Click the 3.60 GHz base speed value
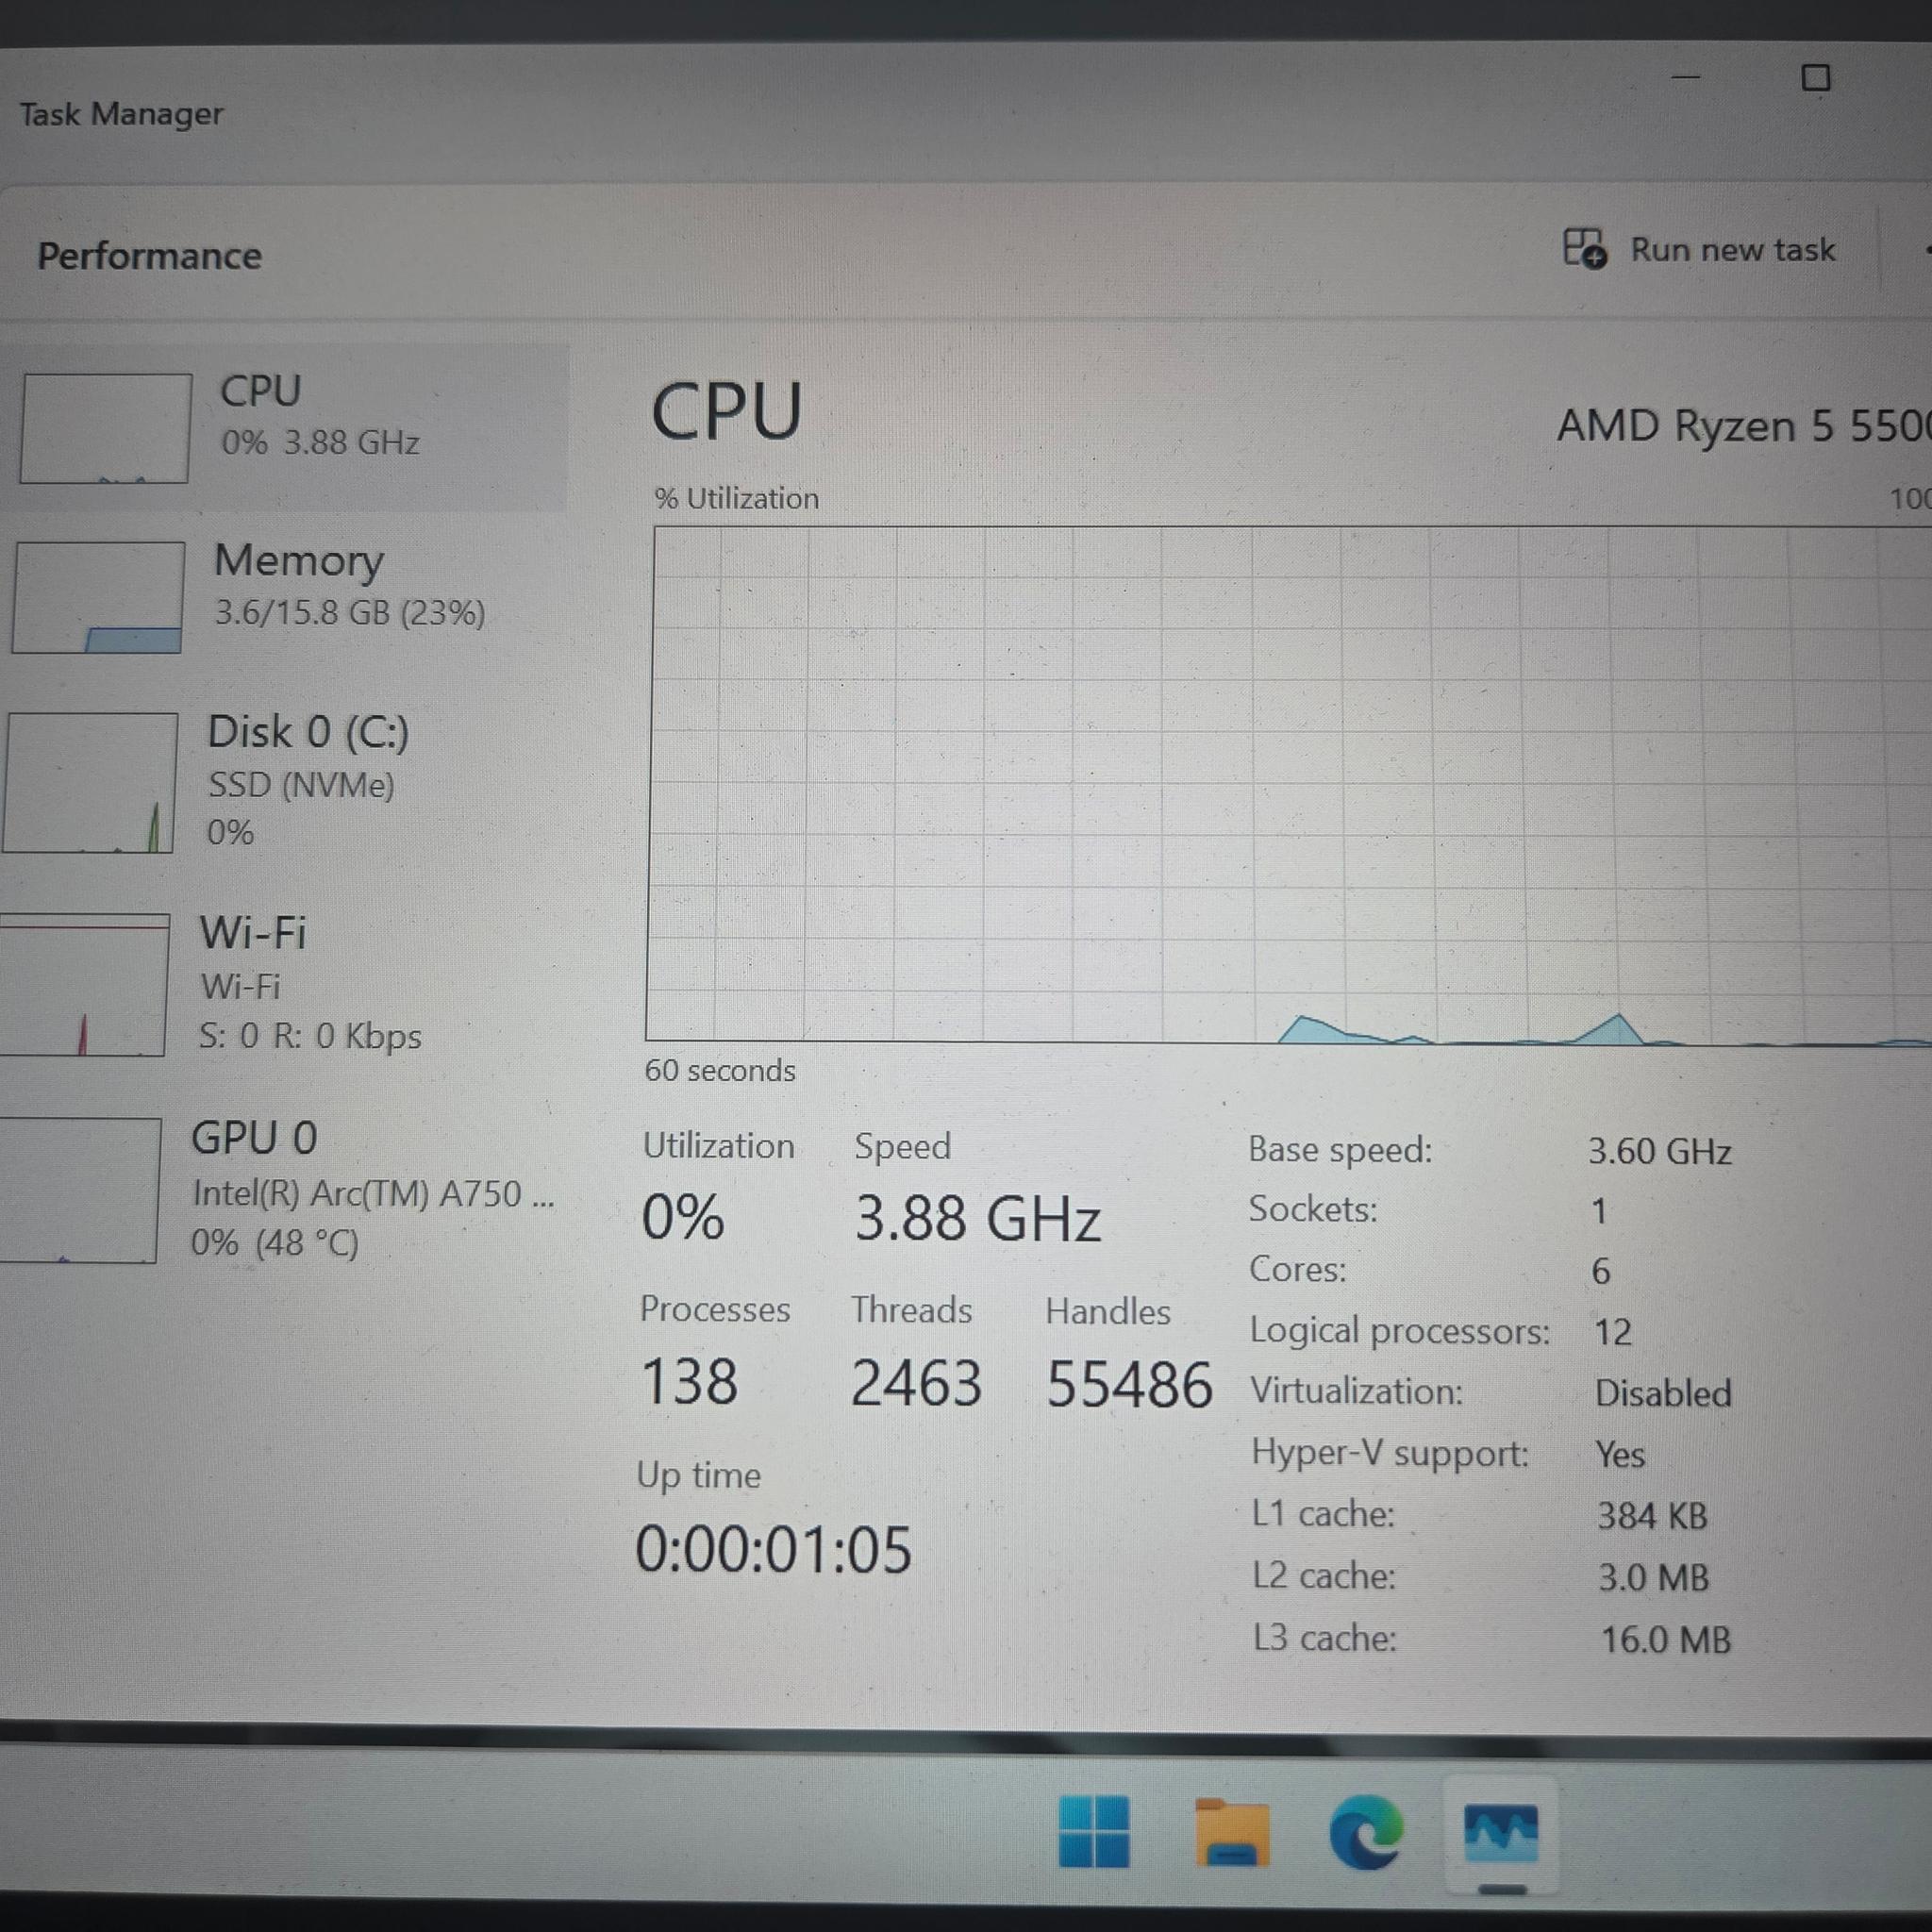This screenshot has width=1932, height=1932. coord(1660,1151)
